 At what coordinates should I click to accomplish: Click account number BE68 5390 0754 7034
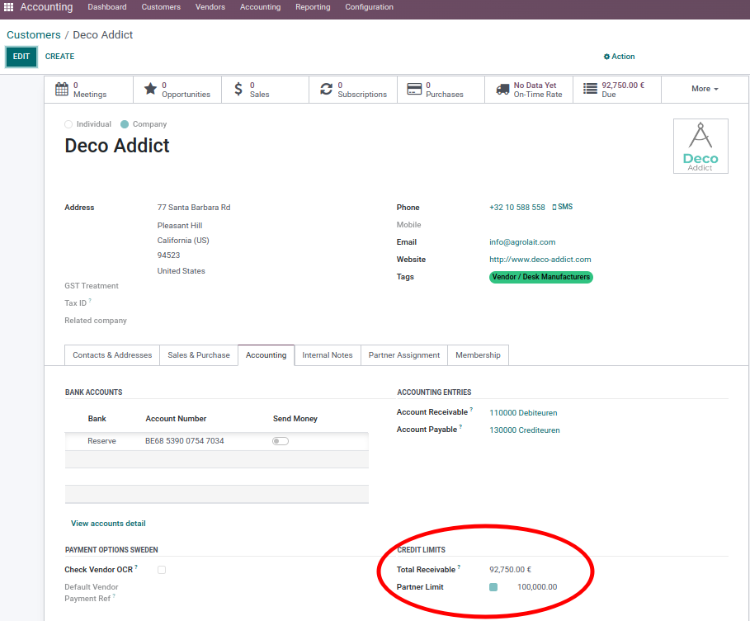coord(185,441)
